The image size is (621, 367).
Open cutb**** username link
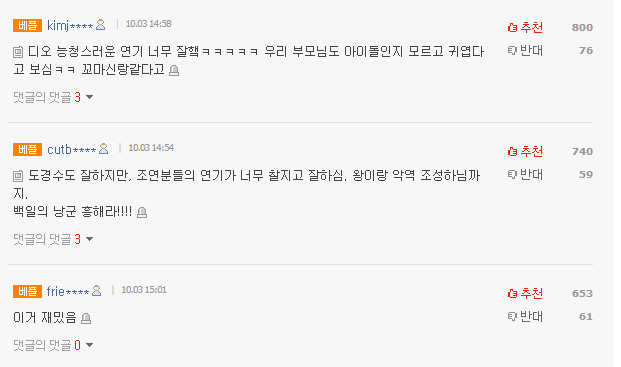(x=72, y=149)
